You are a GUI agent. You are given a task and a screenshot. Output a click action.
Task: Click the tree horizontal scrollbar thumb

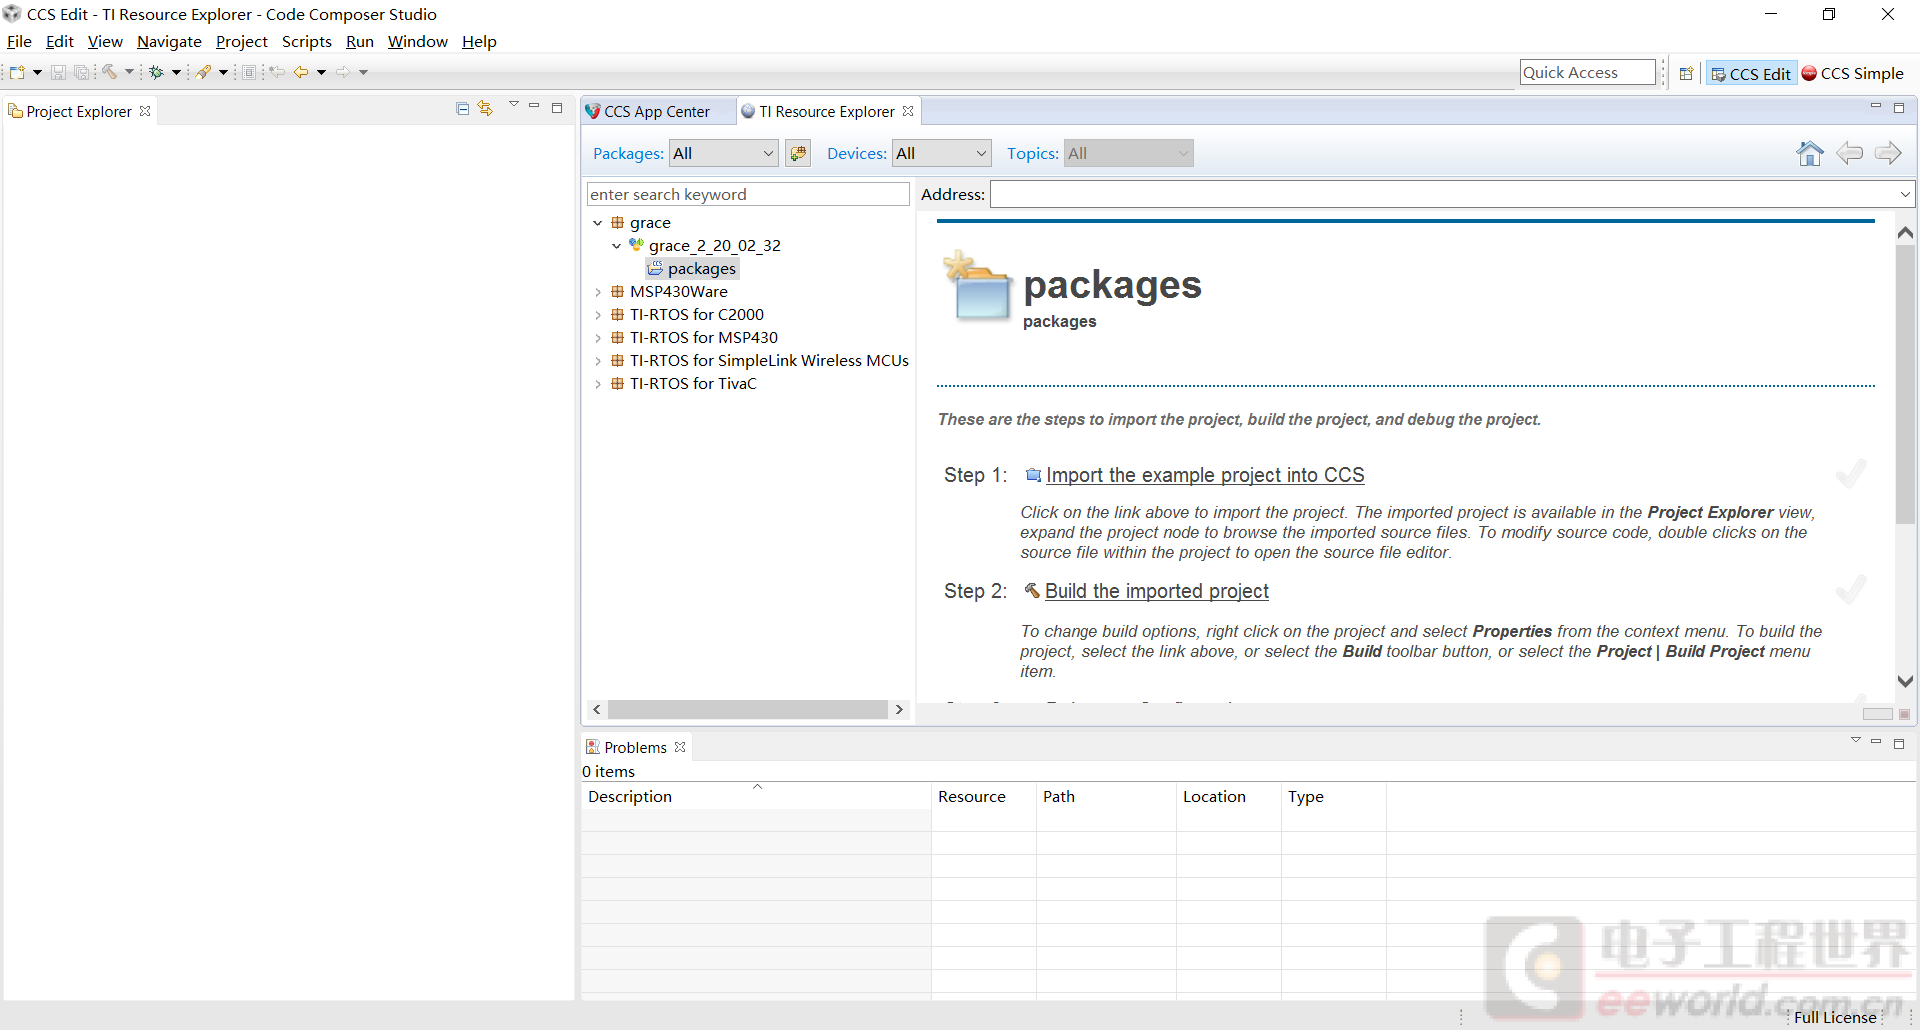coord(747,709)
